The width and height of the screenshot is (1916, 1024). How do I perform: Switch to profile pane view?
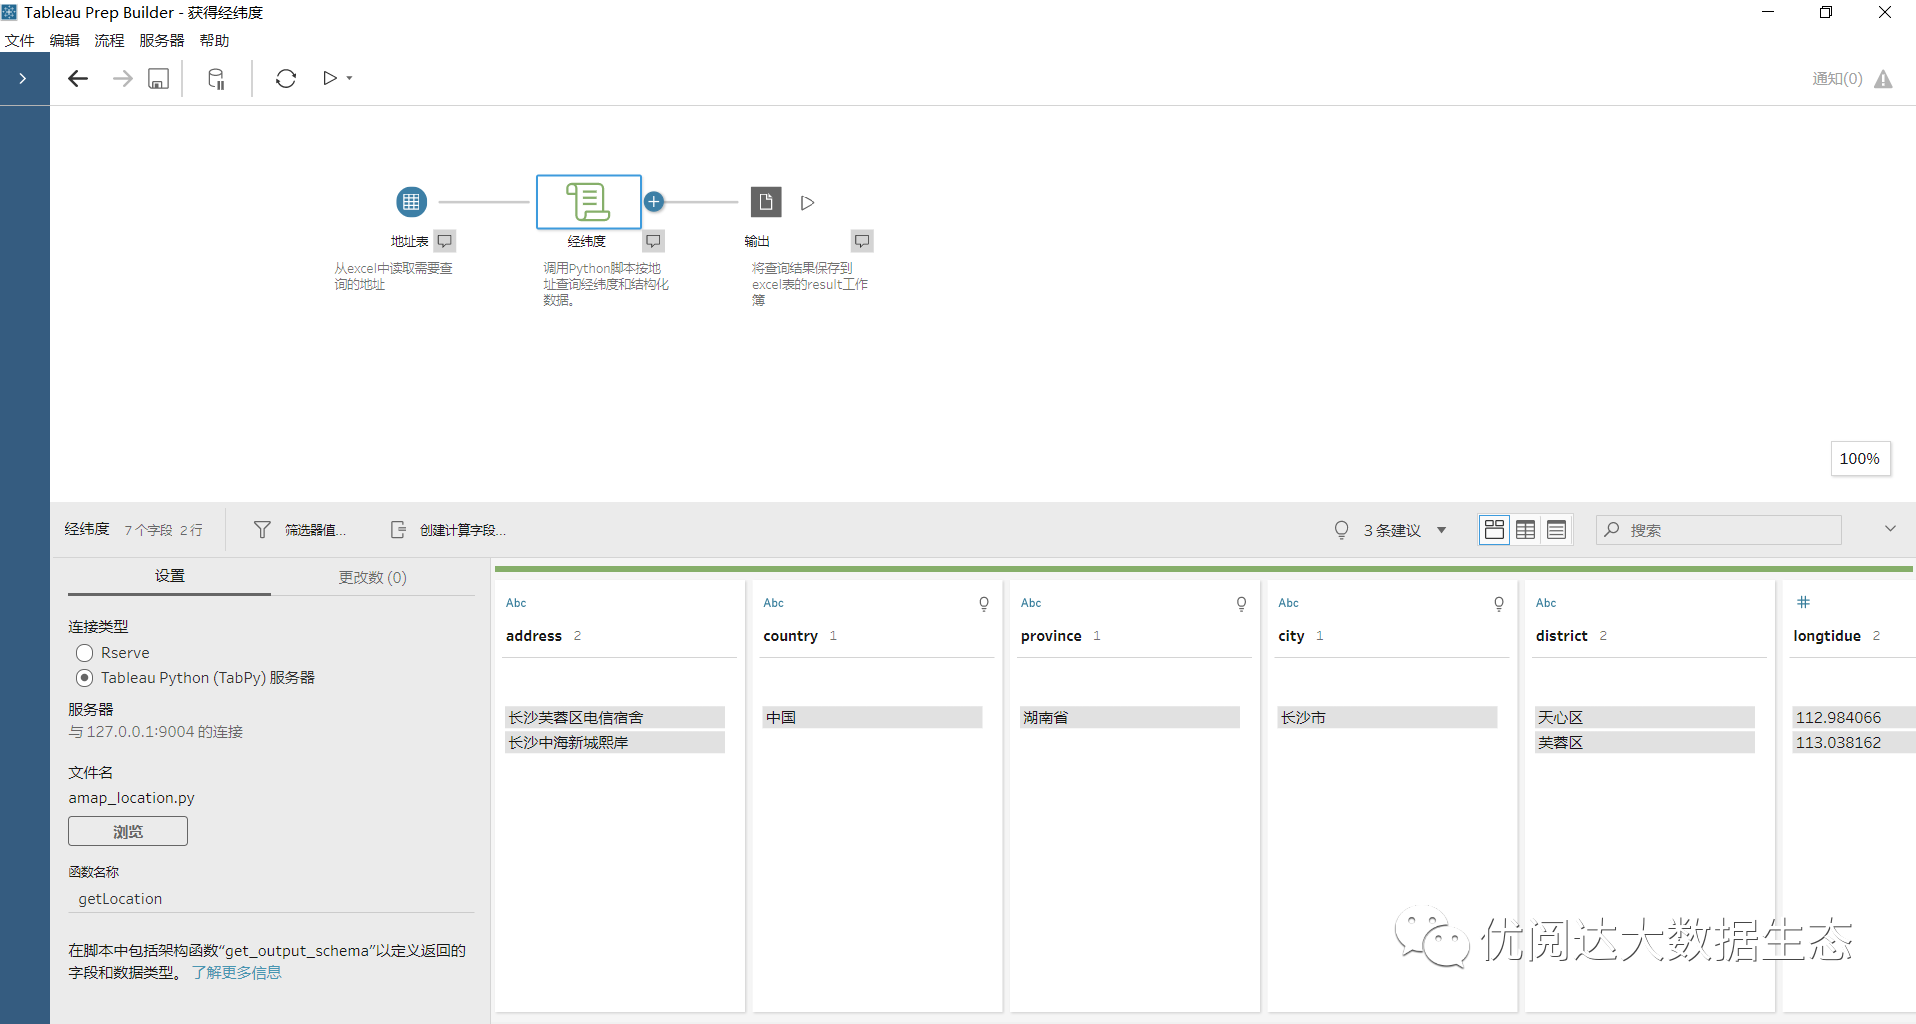coord(1494,530)
